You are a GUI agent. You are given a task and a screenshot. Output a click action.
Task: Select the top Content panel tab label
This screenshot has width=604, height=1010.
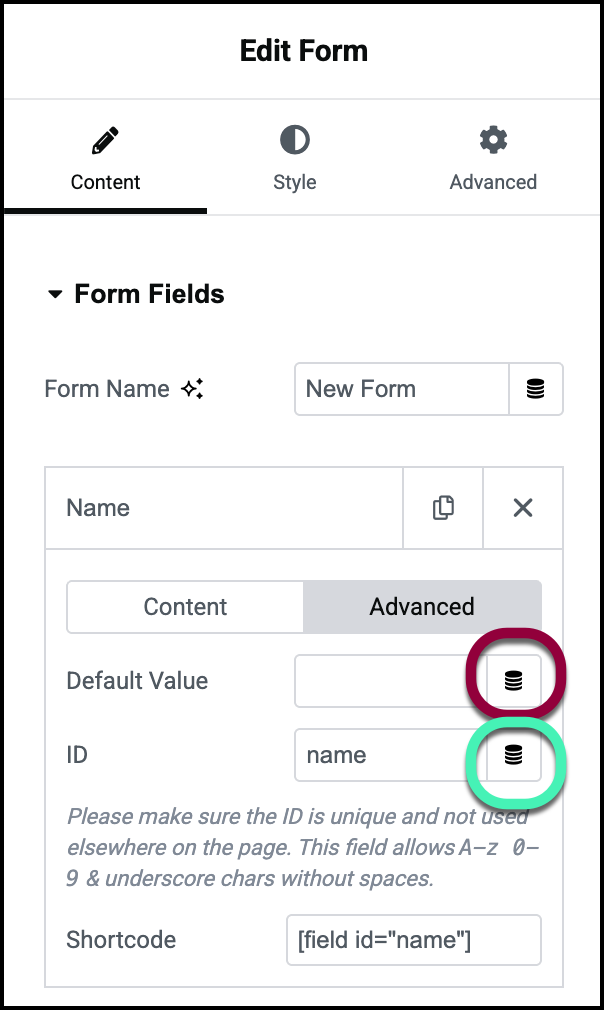click(105, 182)
